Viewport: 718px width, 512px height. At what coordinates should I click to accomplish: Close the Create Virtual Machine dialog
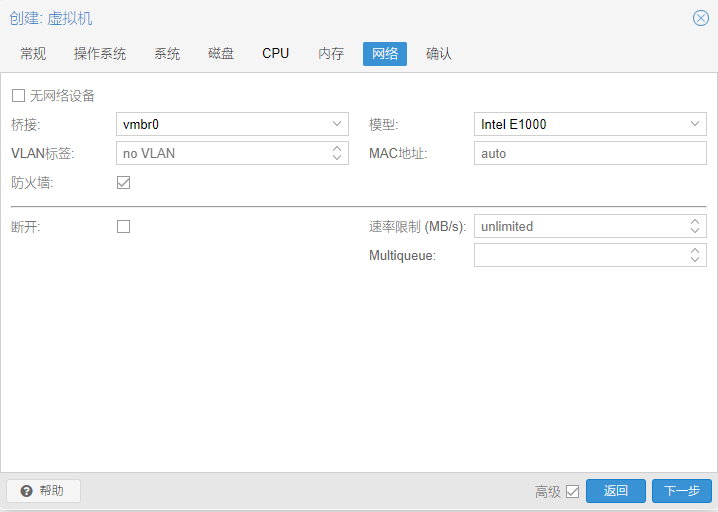(701, 18)
